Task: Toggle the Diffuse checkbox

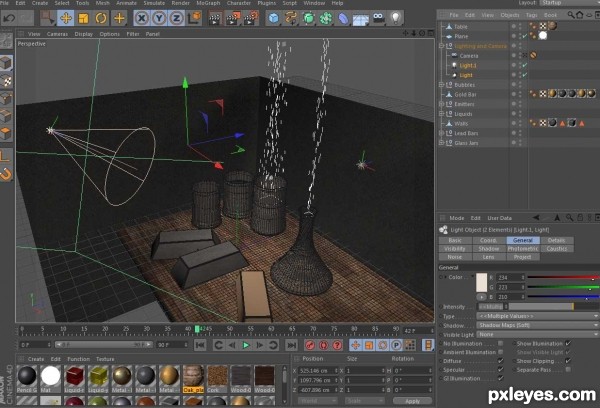Action: [500, 361]
